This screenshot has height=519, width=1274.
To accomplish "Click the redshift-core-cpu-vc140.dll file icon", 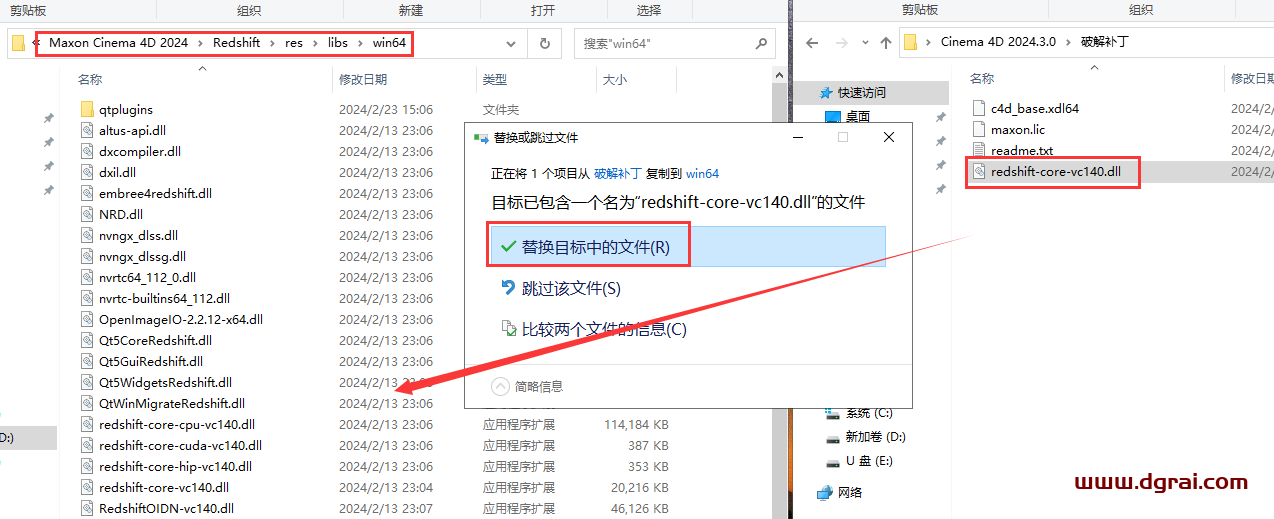I will pos(86,424).
